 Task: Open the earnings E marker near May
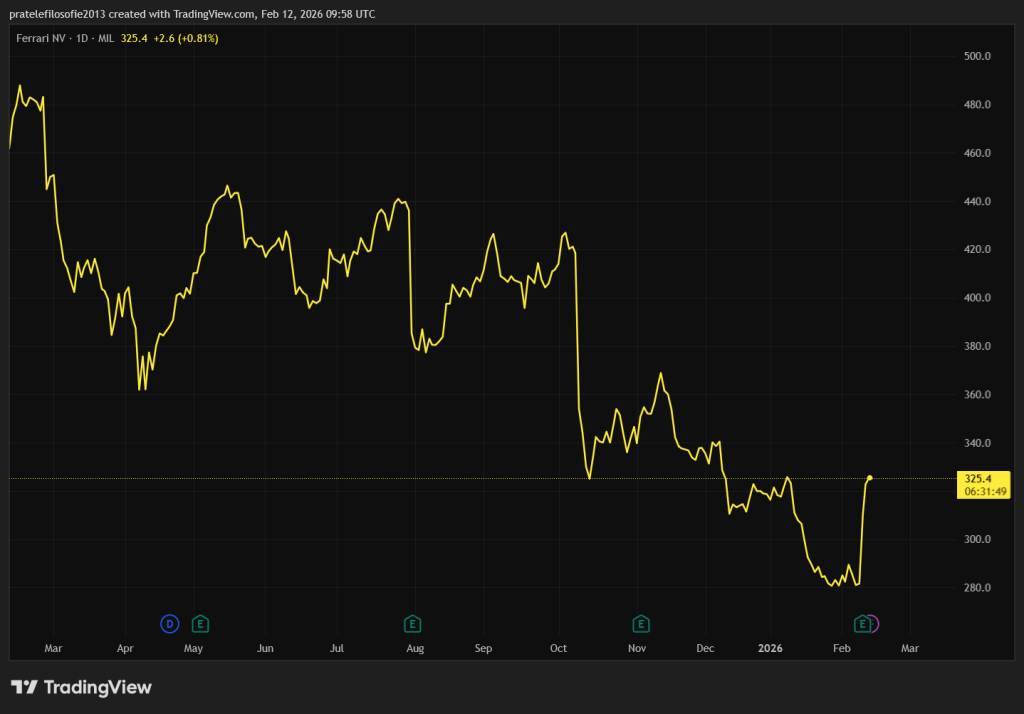pyautogui.click(x=200, y=624)
